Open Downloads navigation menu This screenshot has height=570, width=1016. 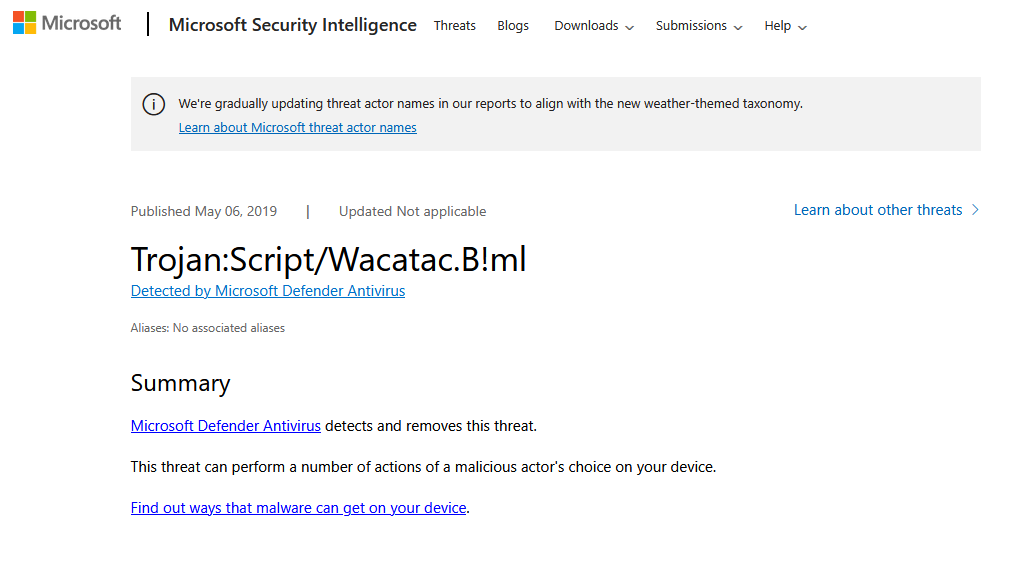click(x=594, y=25)
